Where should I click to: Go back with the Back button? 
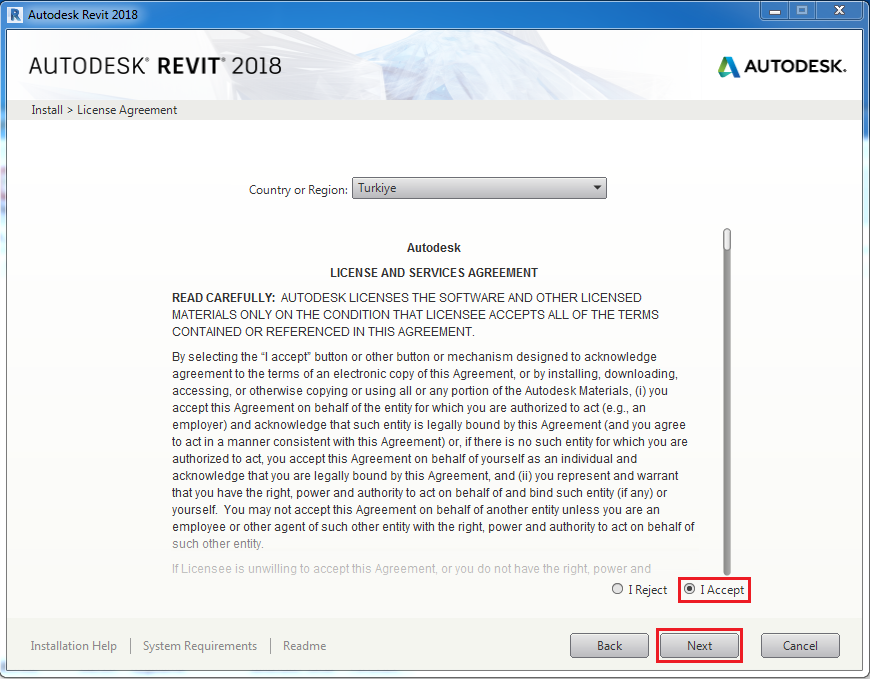point(609,646)
